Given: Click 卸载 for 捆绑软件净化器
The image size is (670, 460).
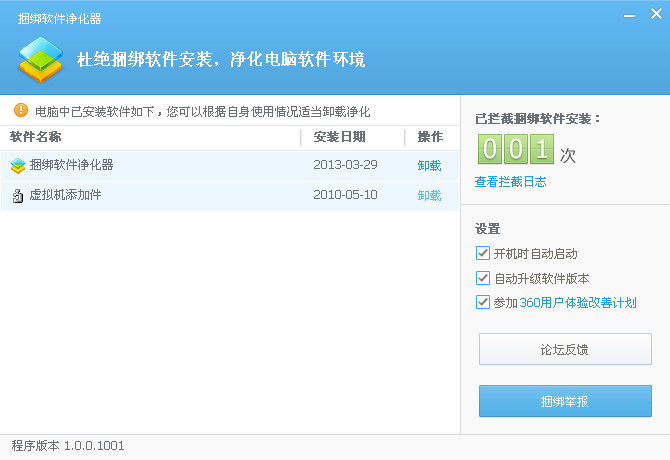Looking at the screenshot, I should click(x=429, y=165).
